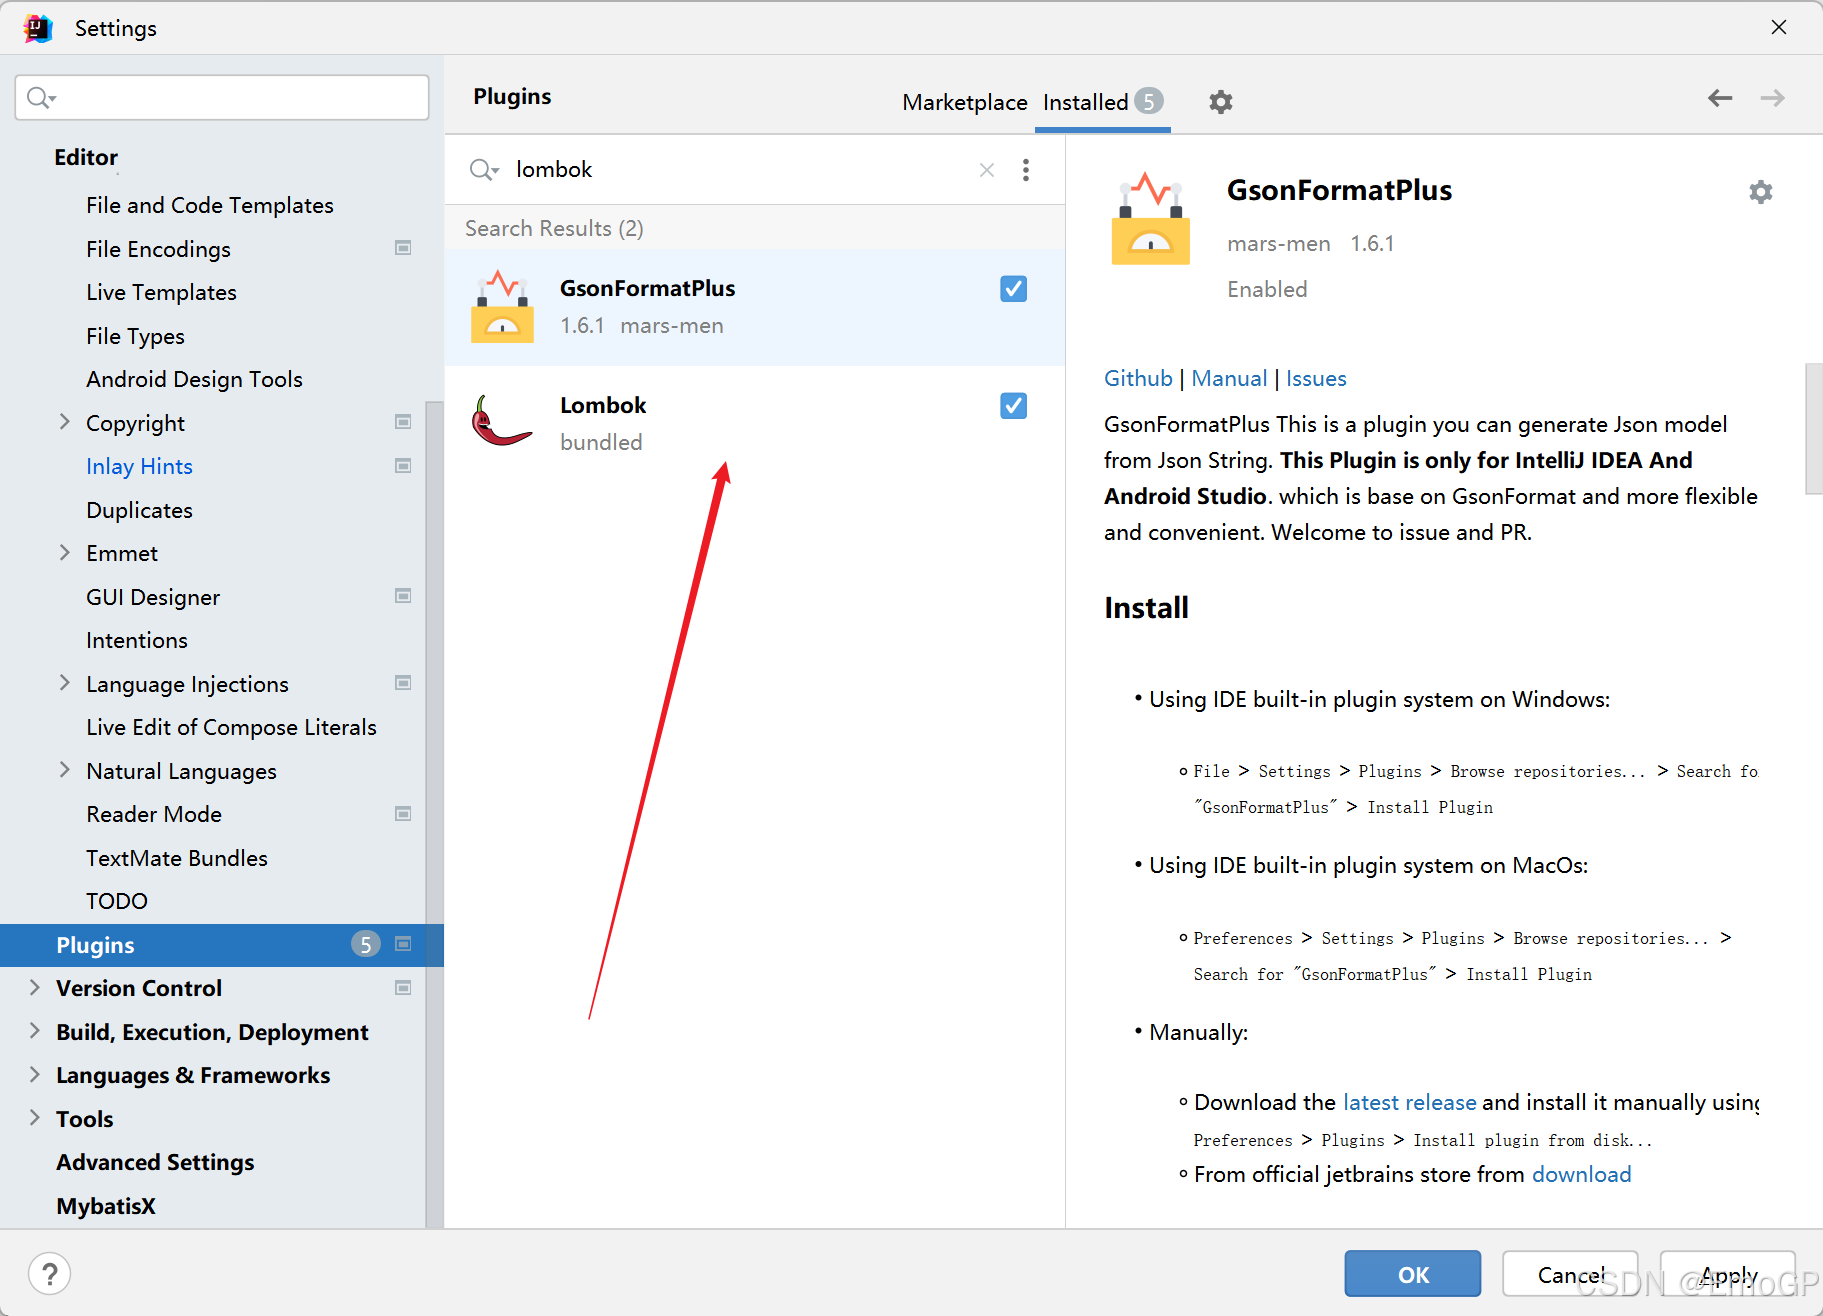Click the Cancel button
The height and width of the screenshot is (1316, 1823).
(1570, 1274)
